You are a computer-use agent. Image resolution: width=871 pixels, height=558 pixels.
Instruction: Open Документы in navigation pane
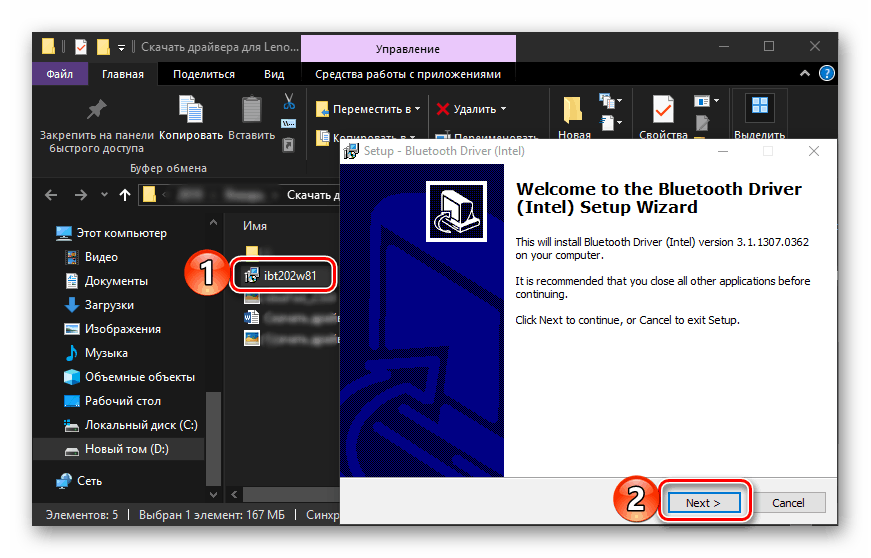tap(116, 281)
